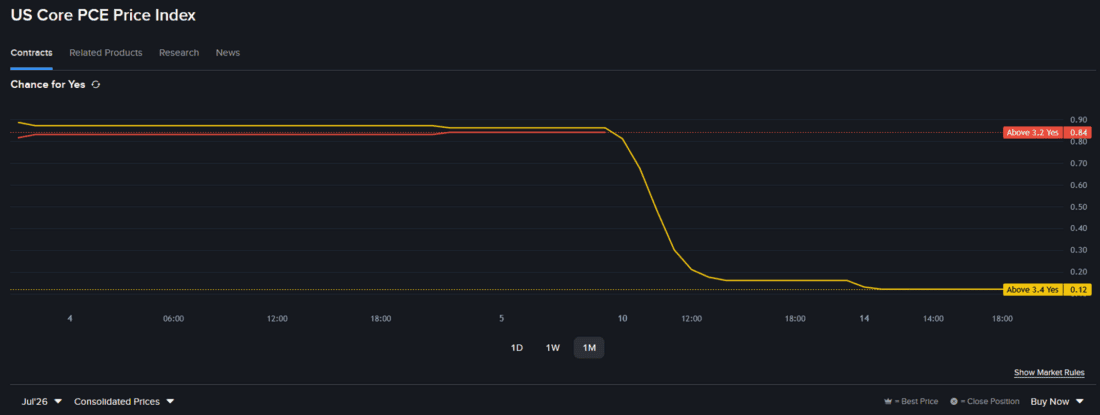
Task: Refresh the Chance for Yes chart
Action: [96, 85]
